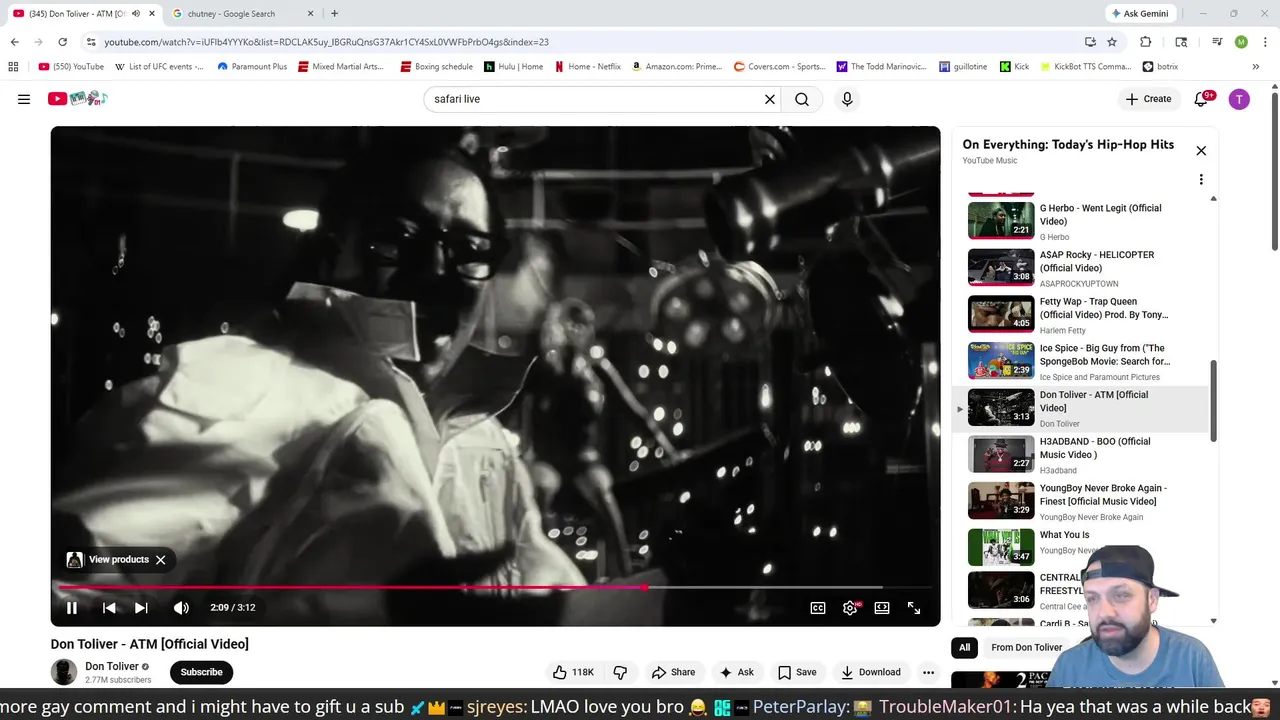Subscribe to Don Toliver channel

coord(201,672)
